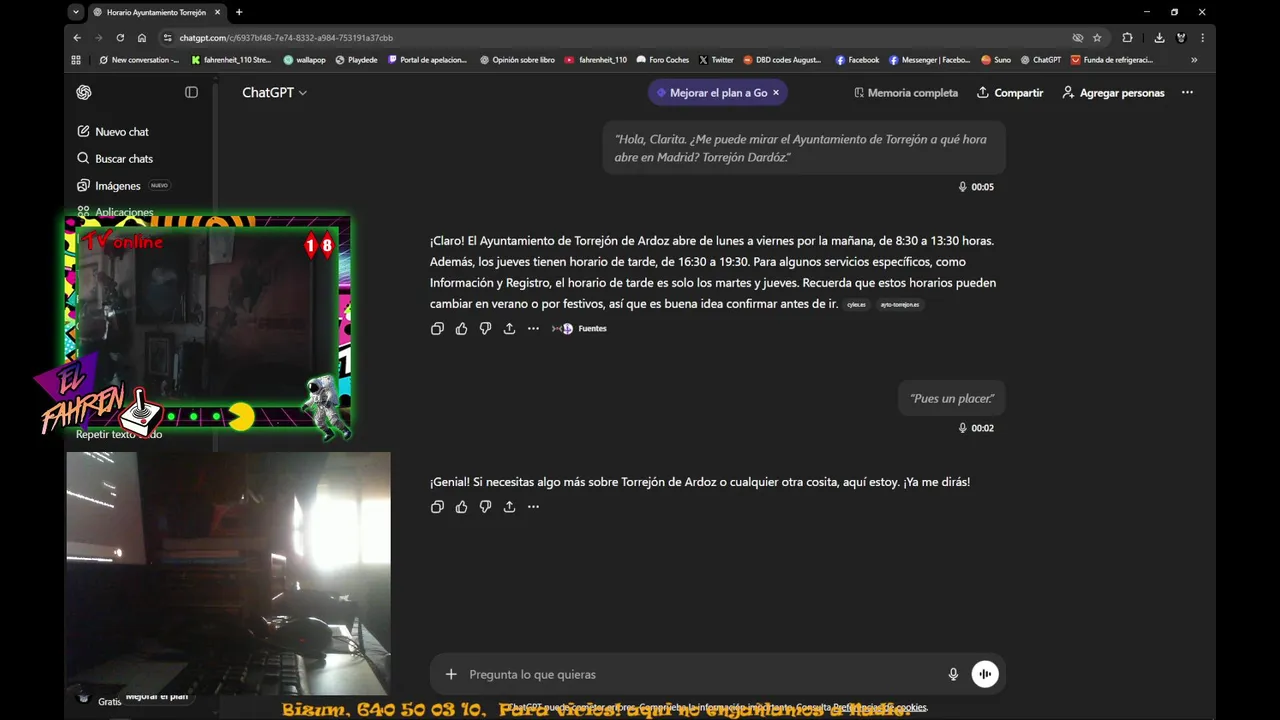Click the plus attach button in composer
Screen dimensions: 1280x720
(x=451, y=674)
